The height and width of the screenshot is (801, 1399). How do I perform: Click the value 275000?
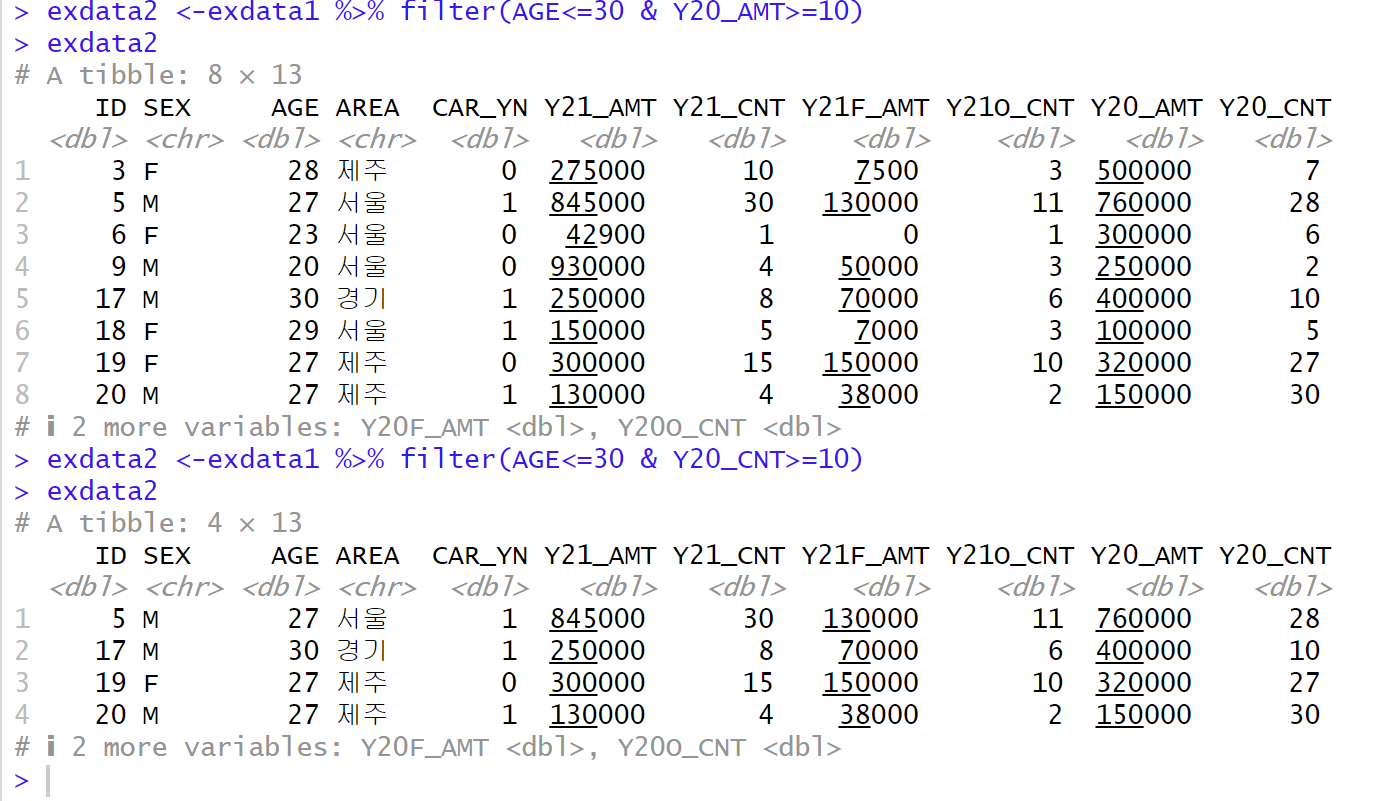coord(597,171)
